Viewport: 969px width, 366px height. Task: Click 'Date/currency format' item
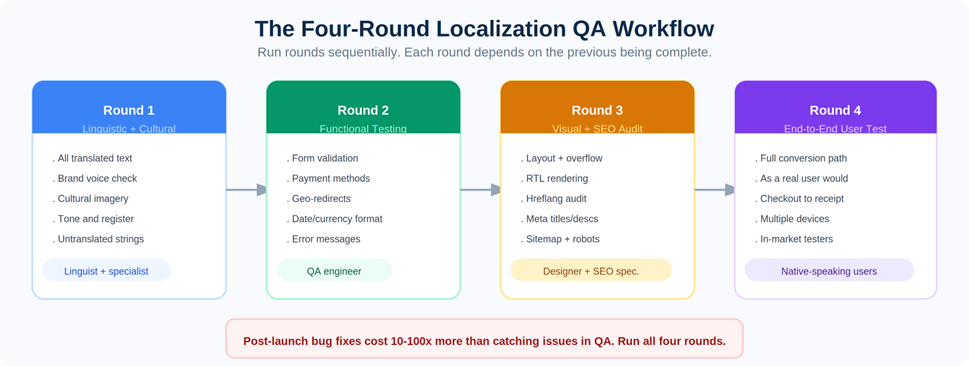[x=334, y=219]
